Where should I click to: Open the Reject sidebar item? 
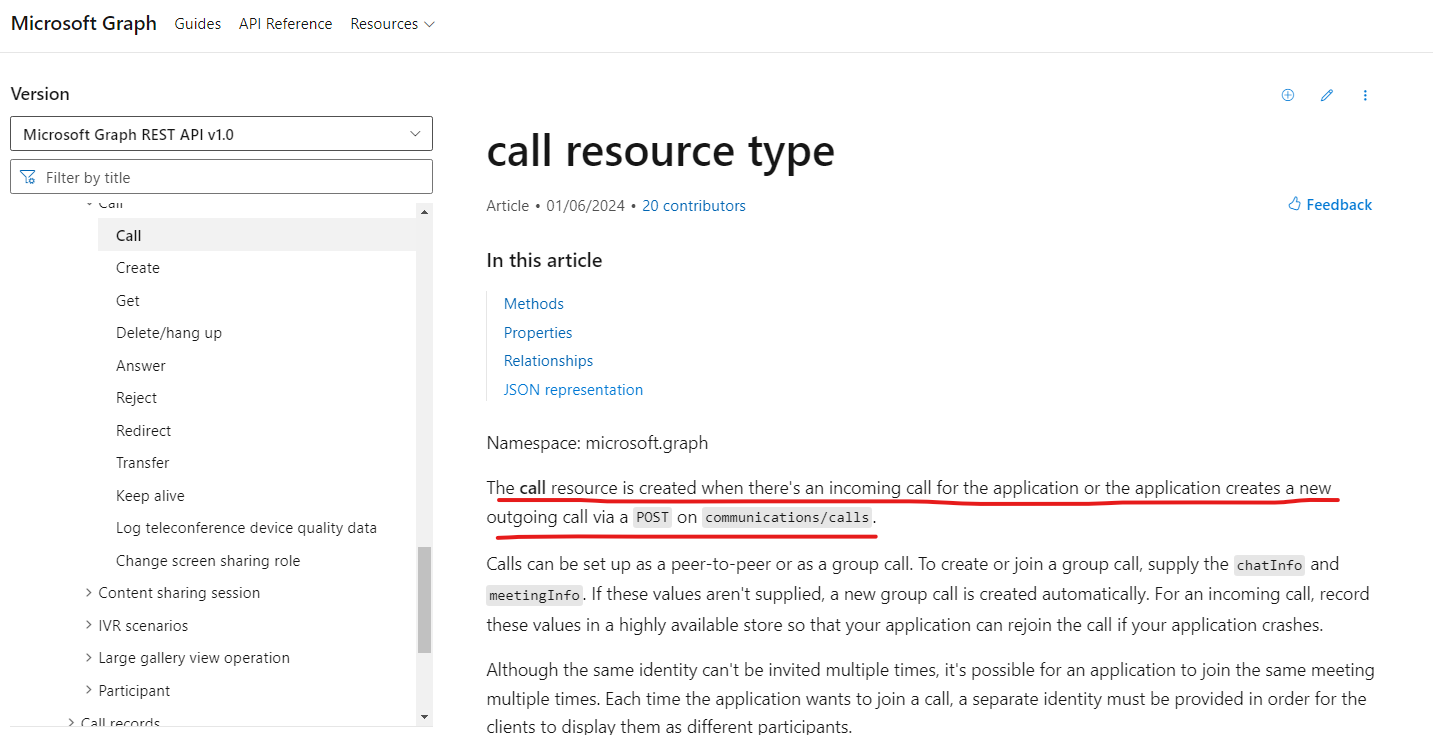click(x=136, y=398)
